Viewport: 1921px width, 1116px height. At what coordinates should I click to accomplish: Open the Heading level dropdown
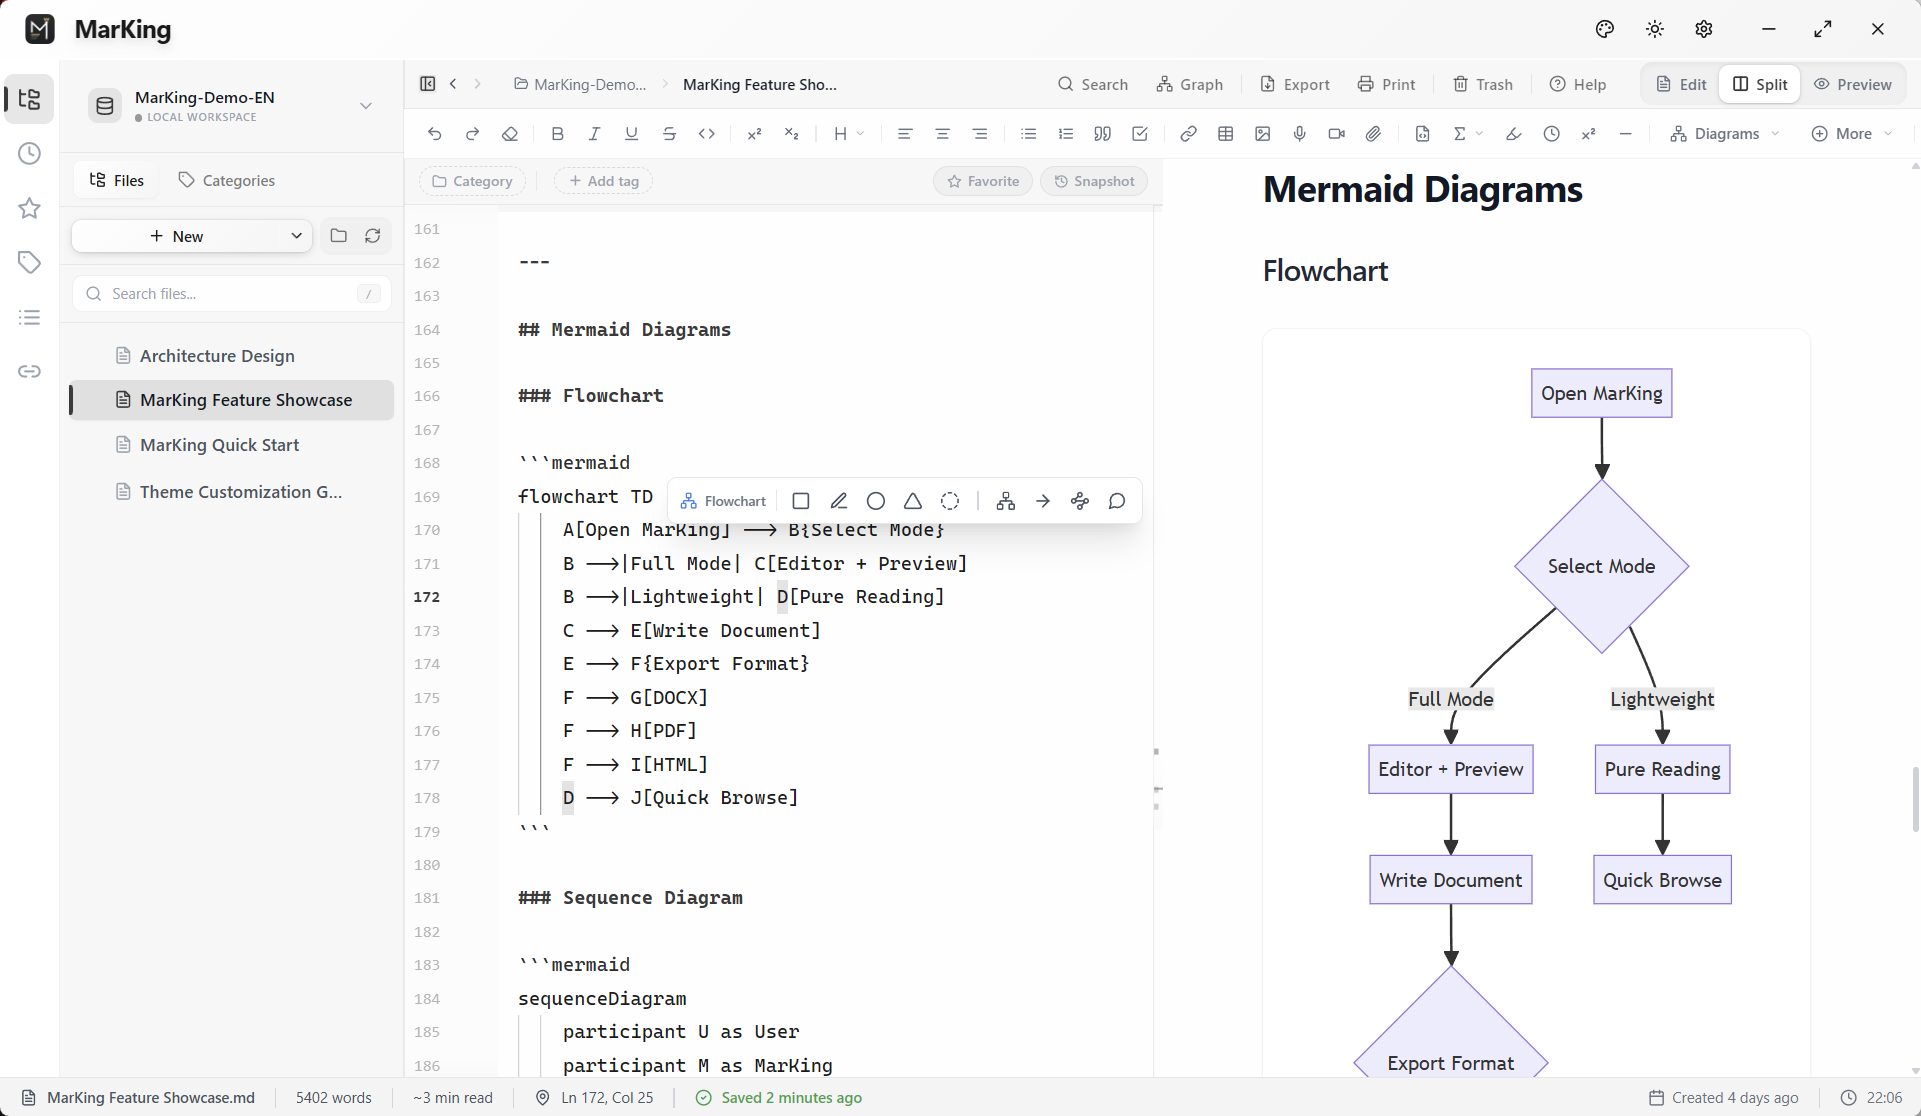click(x=849, y=134)
